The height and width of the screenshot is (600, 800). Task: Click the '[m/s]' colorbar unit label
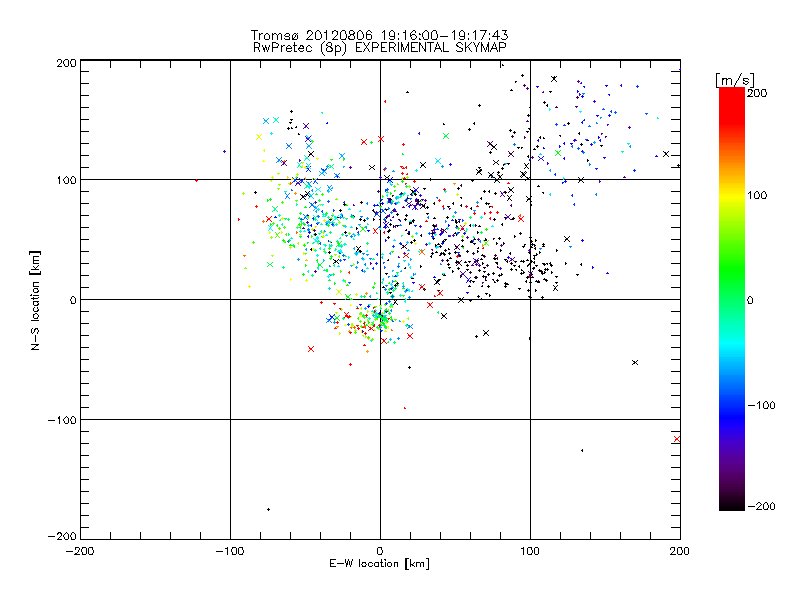pos(734,80)
